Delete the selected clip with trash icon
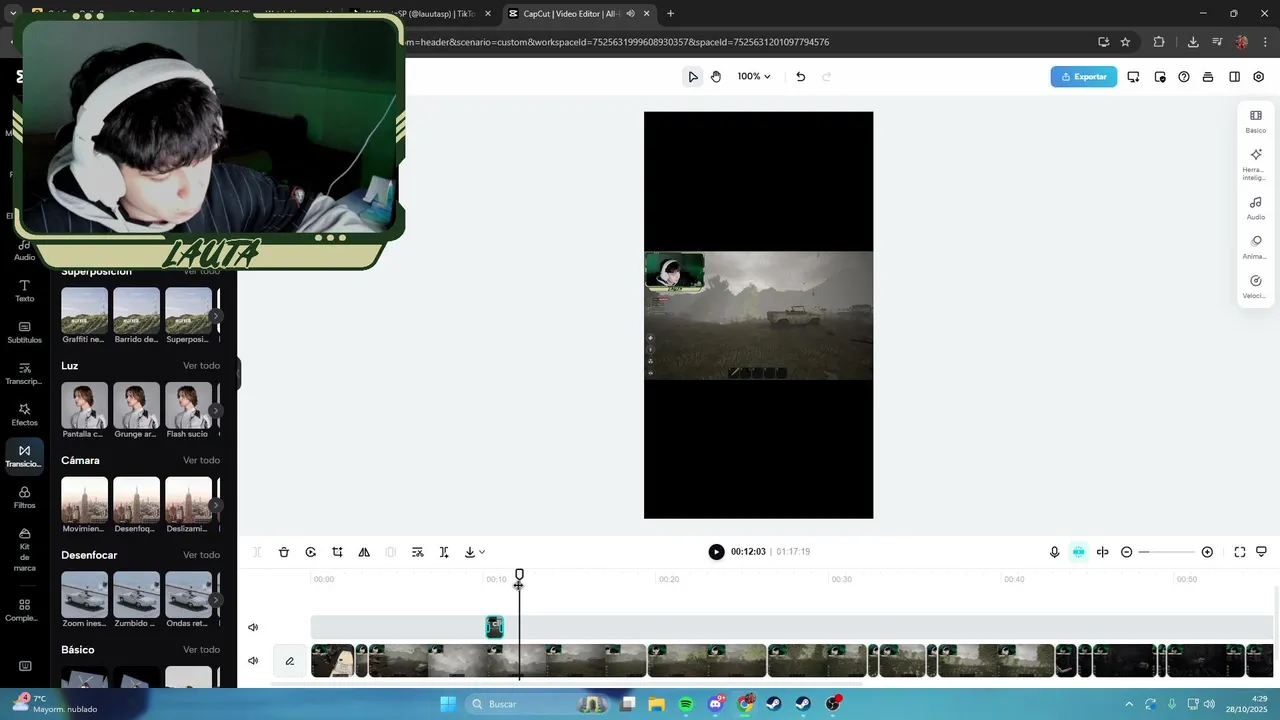 click(284, 552)
